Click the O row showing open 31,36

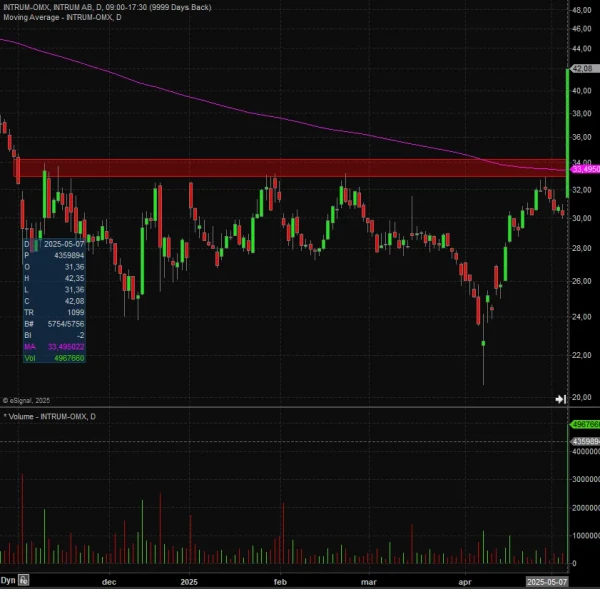[x=54, y=267]
